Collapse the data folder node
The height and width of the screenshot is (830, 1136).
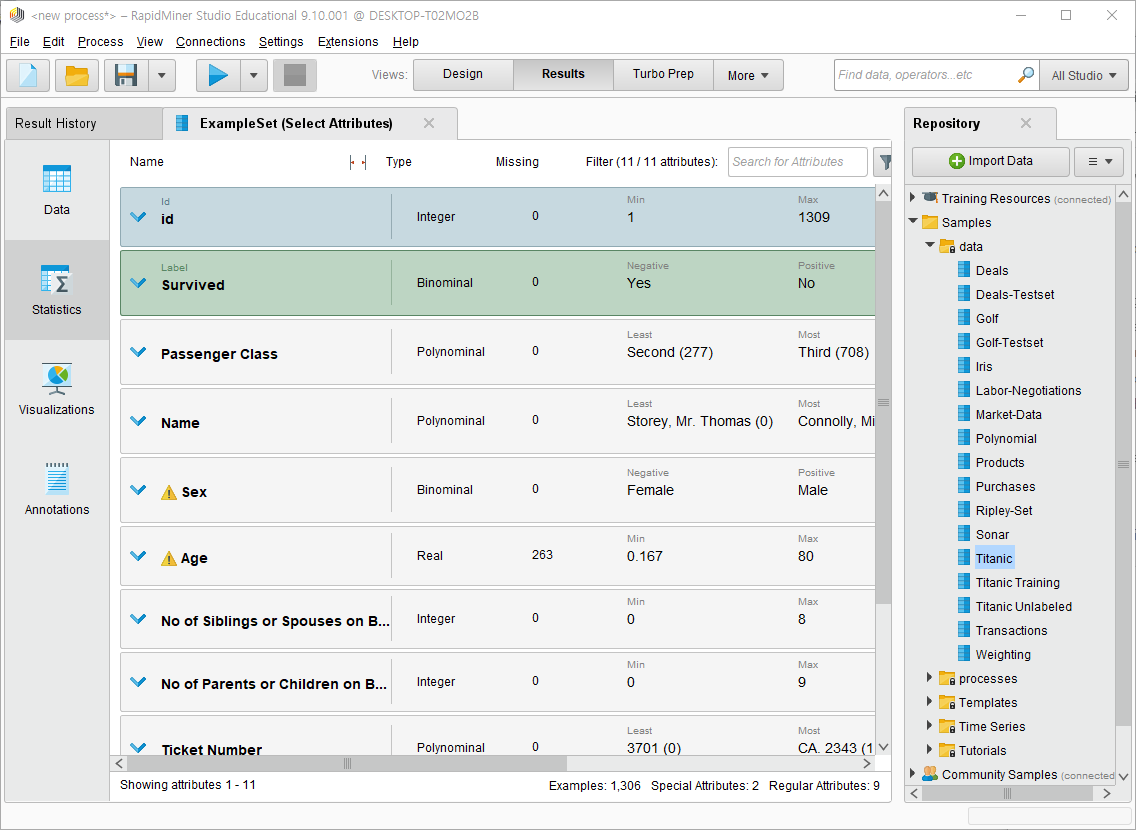pos(930,245)
